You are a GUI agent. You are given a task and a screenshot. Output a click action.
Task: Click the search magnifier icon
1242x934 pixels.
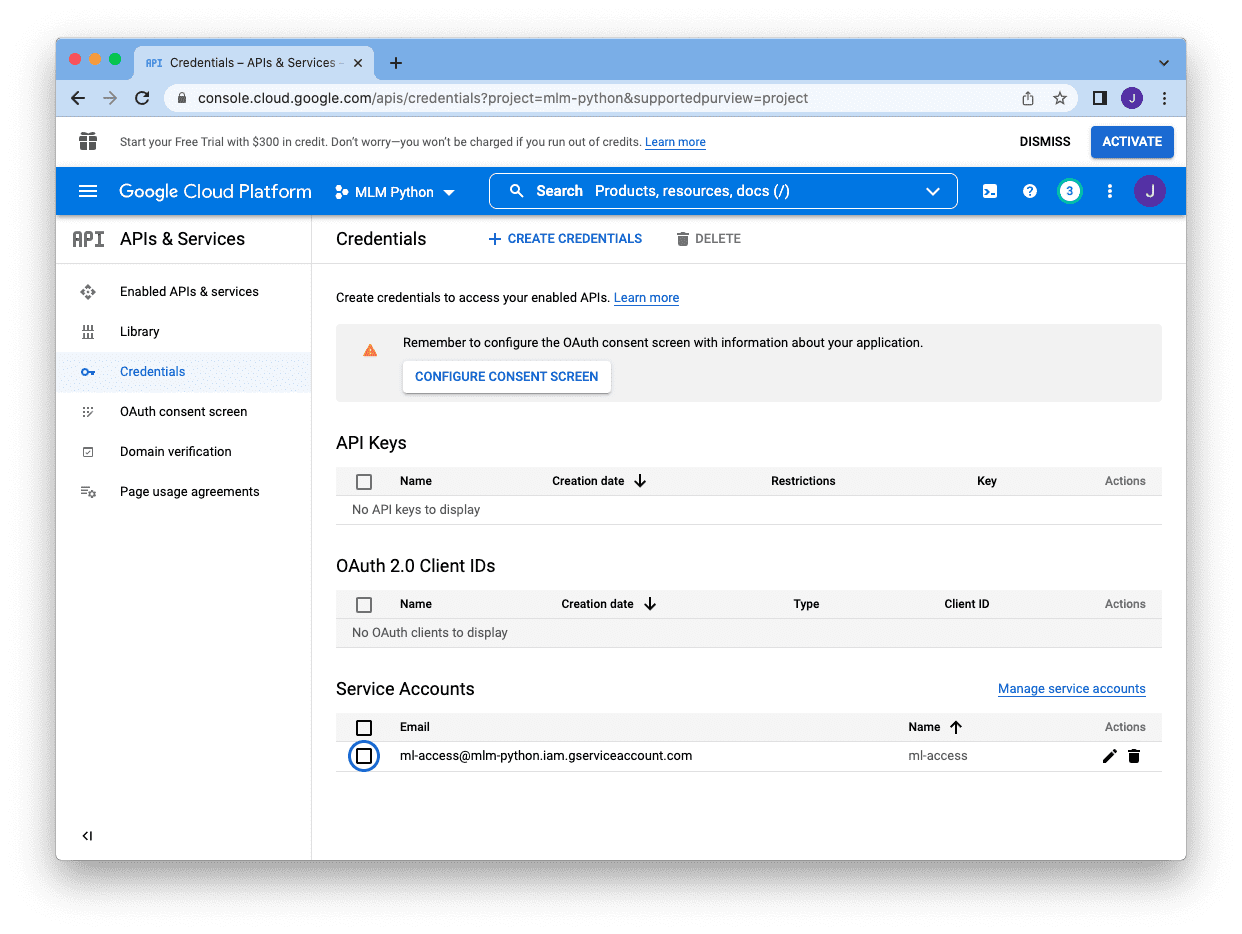click(x=517, y=191)
